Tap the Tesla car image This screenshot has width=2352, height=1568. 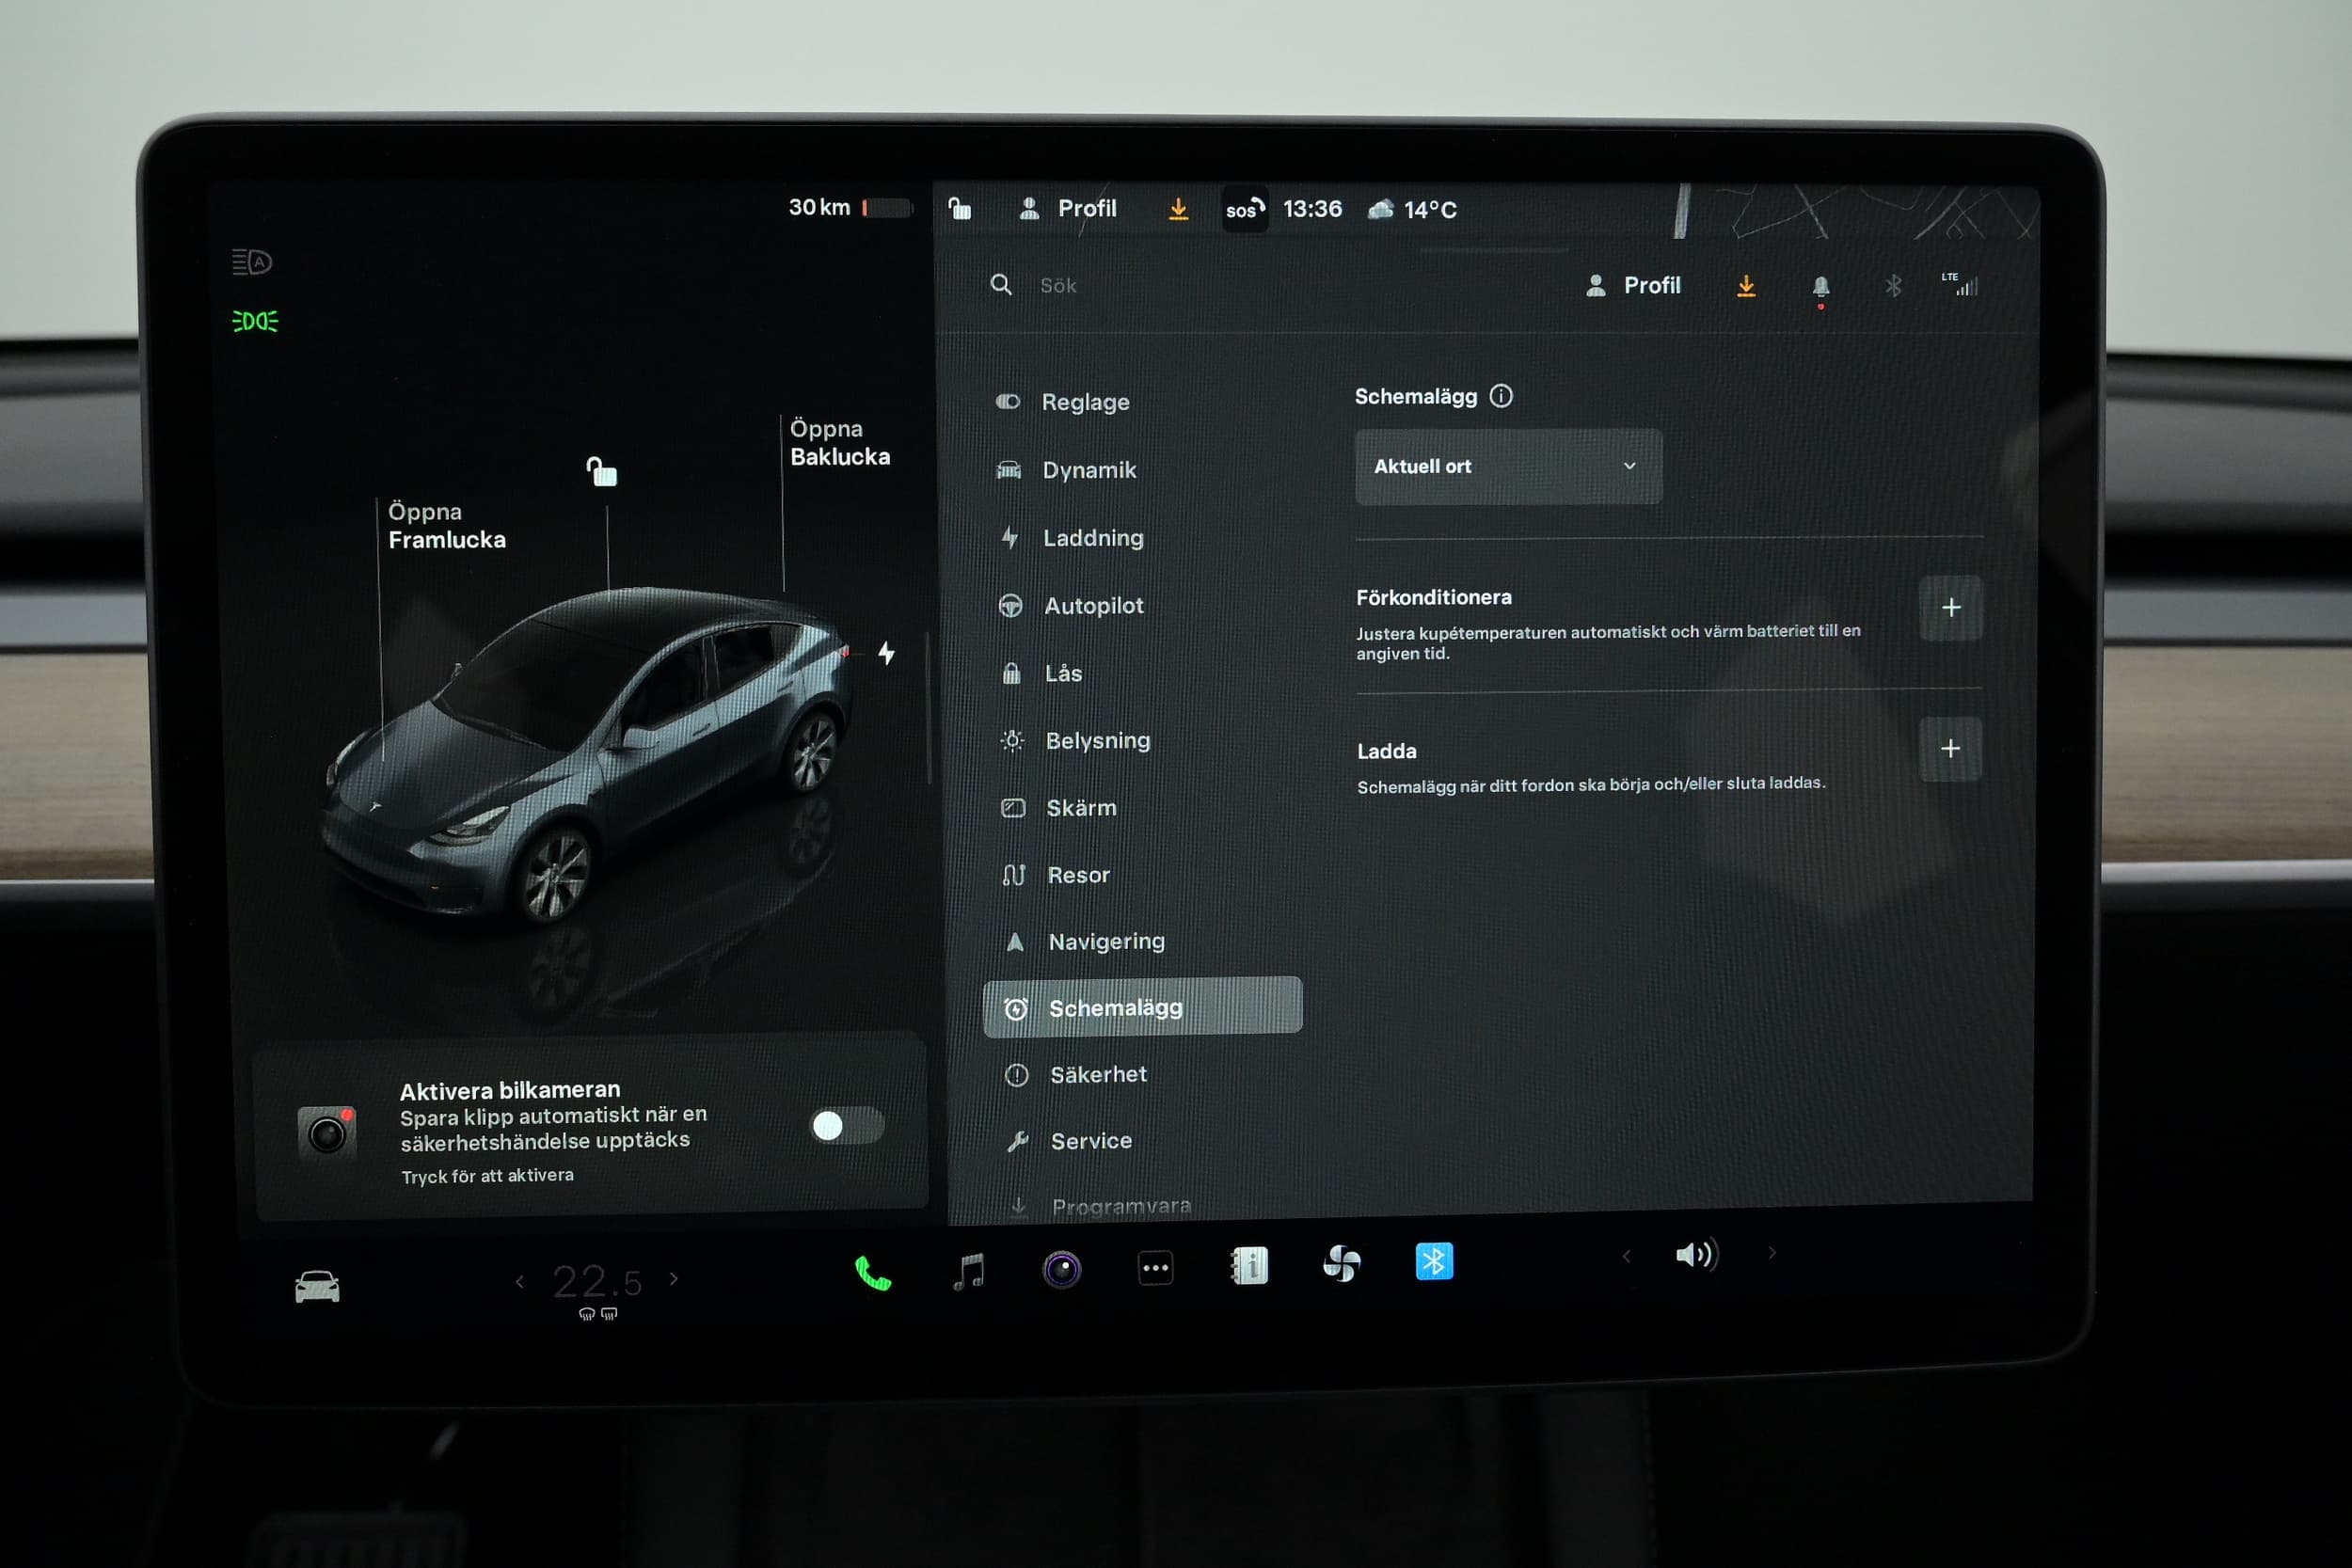(x=590, y=755)
